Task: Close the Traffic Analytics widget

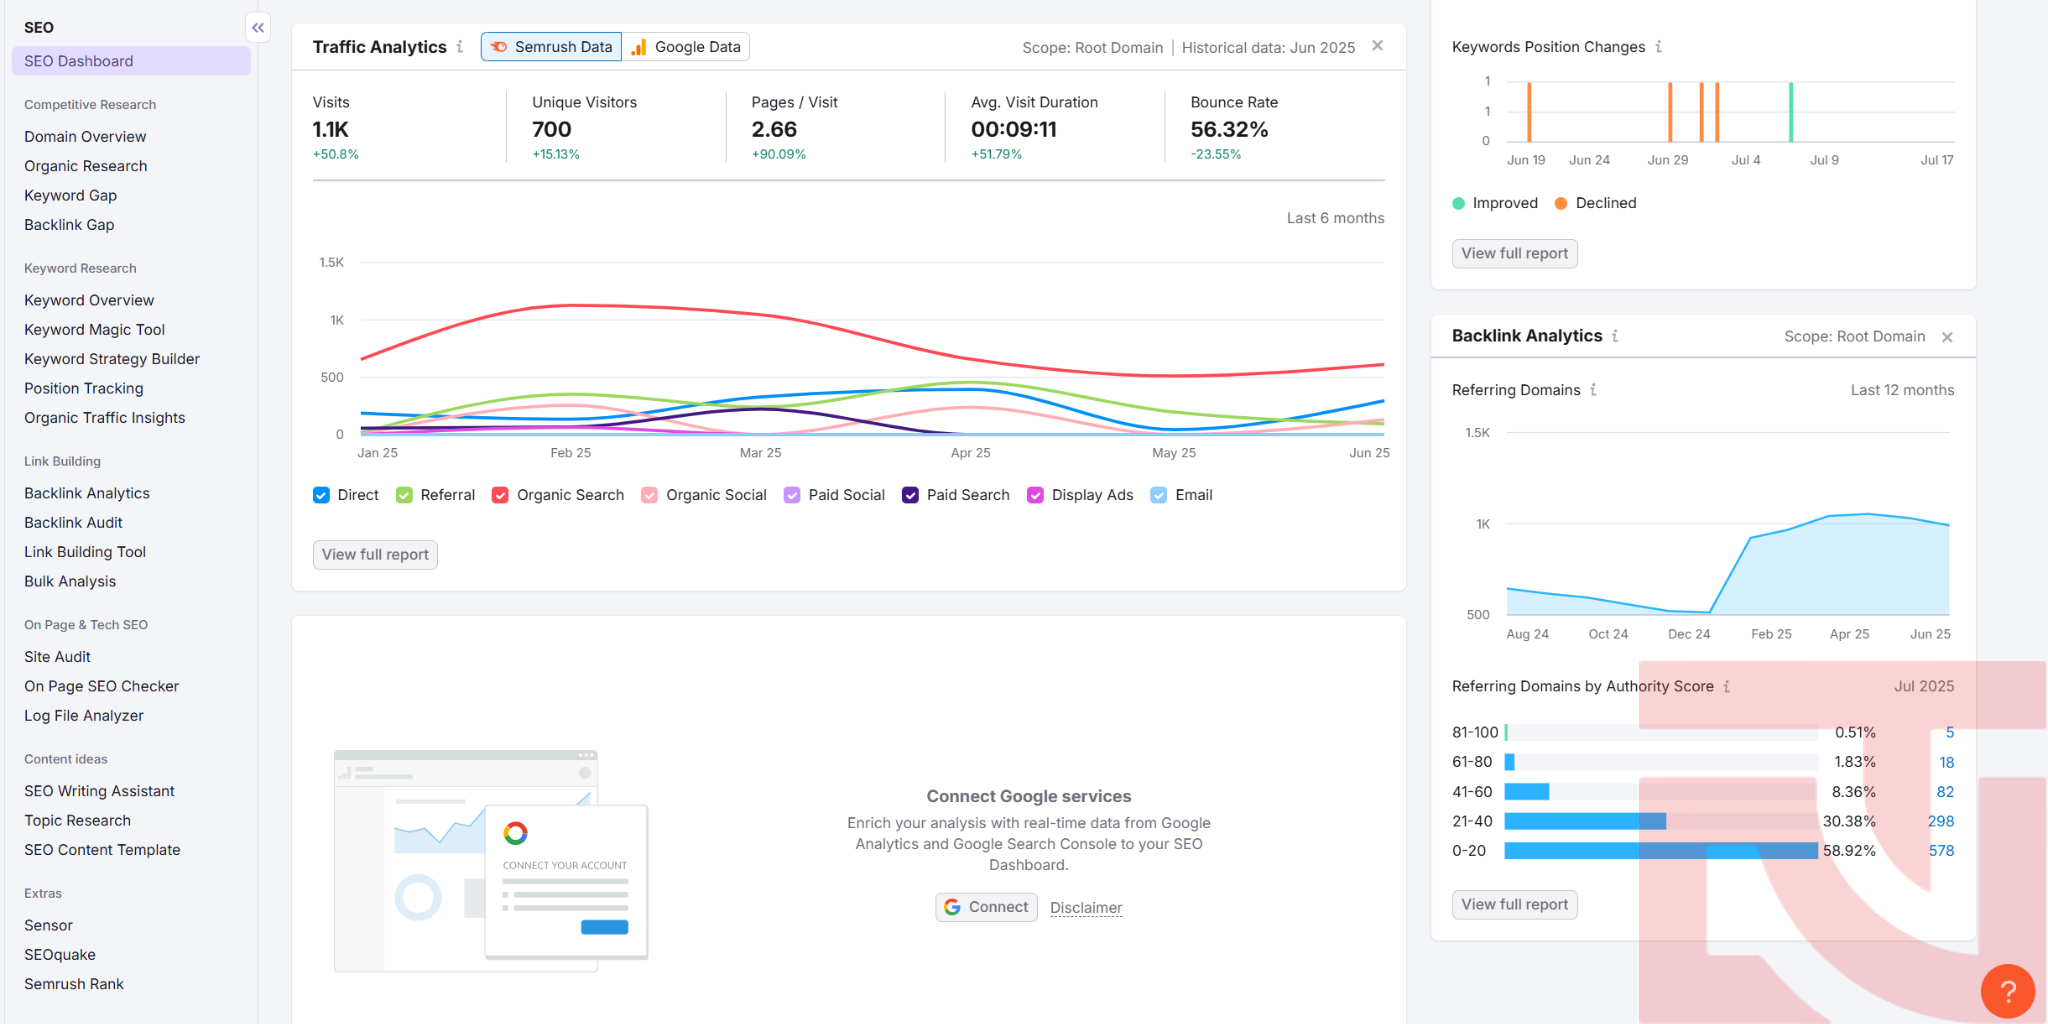Action: click(1377, 46)
